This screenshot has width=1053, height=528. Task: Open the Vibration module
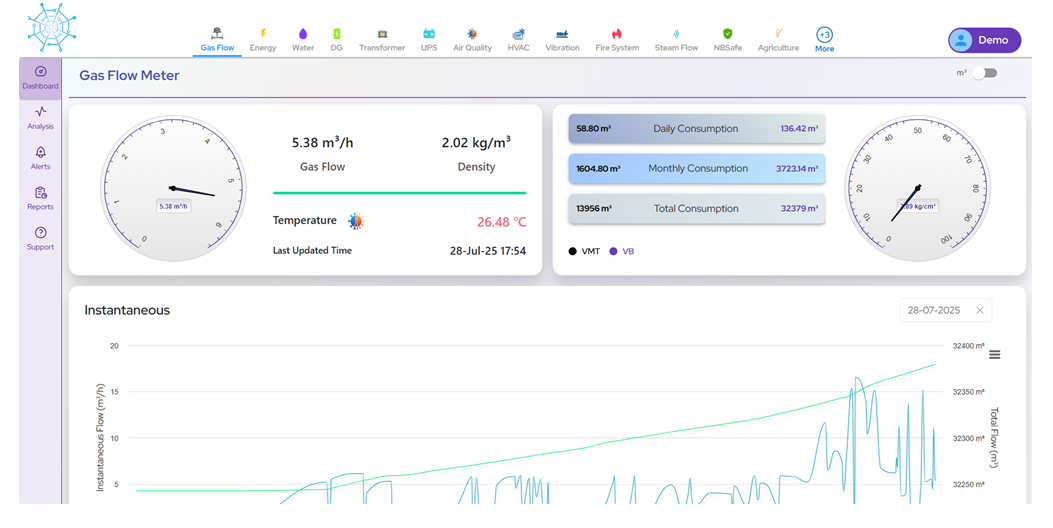coord(562,40)
